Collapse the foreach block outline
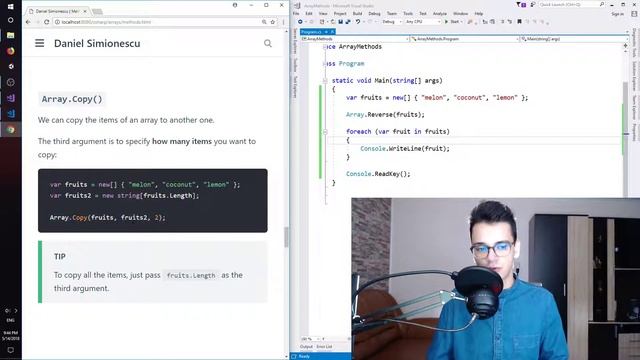The width and height of the screenshot is (640, 360). pos(325,132)
